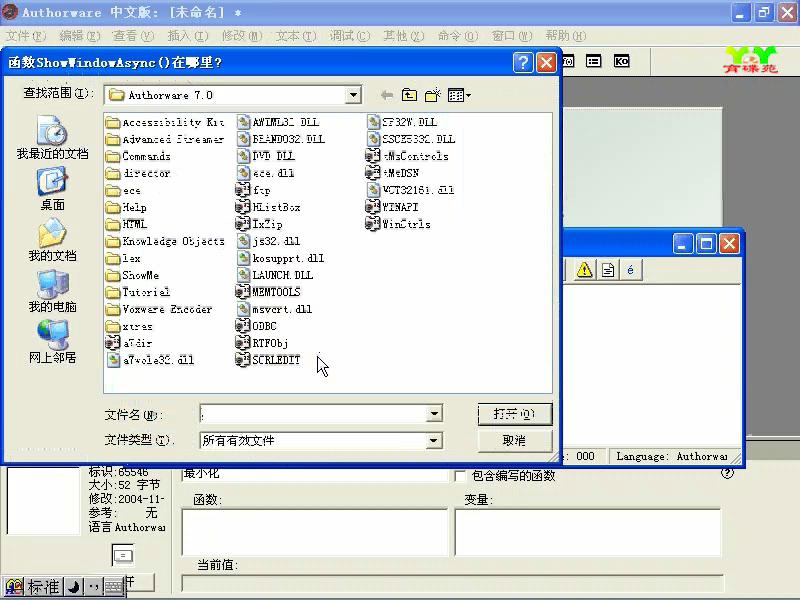Select the SCRLEDIT file
Image resolution: width=800 pixels, height=600 pixels.
coord(268,360)
